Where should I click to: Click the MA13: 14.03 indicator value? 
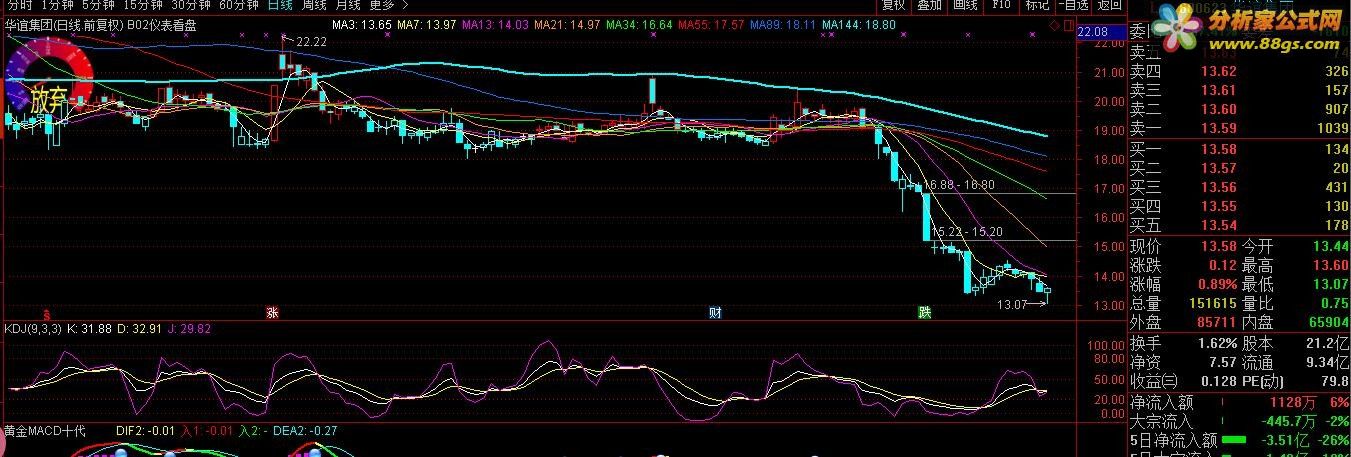click(496, 24)
